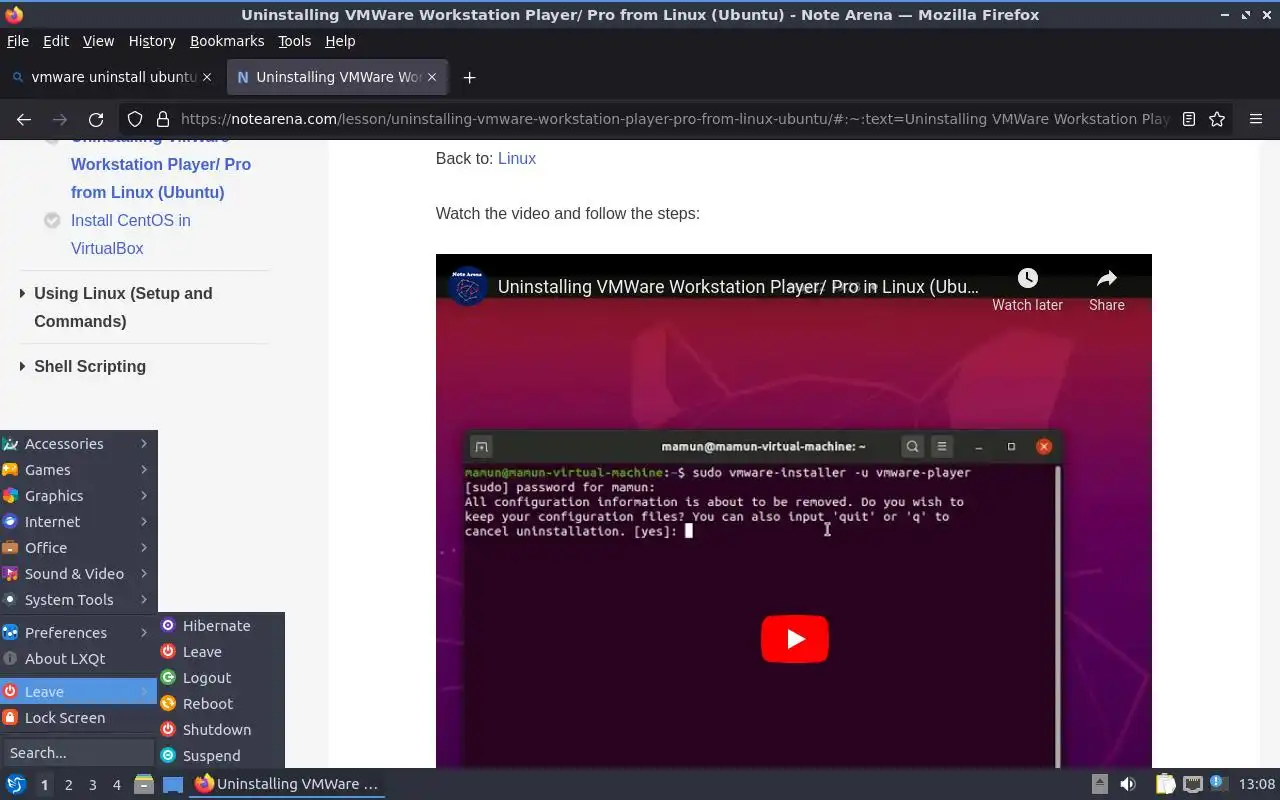
Task: Open the Bookmarks menu
Action: tap(227, 41)
